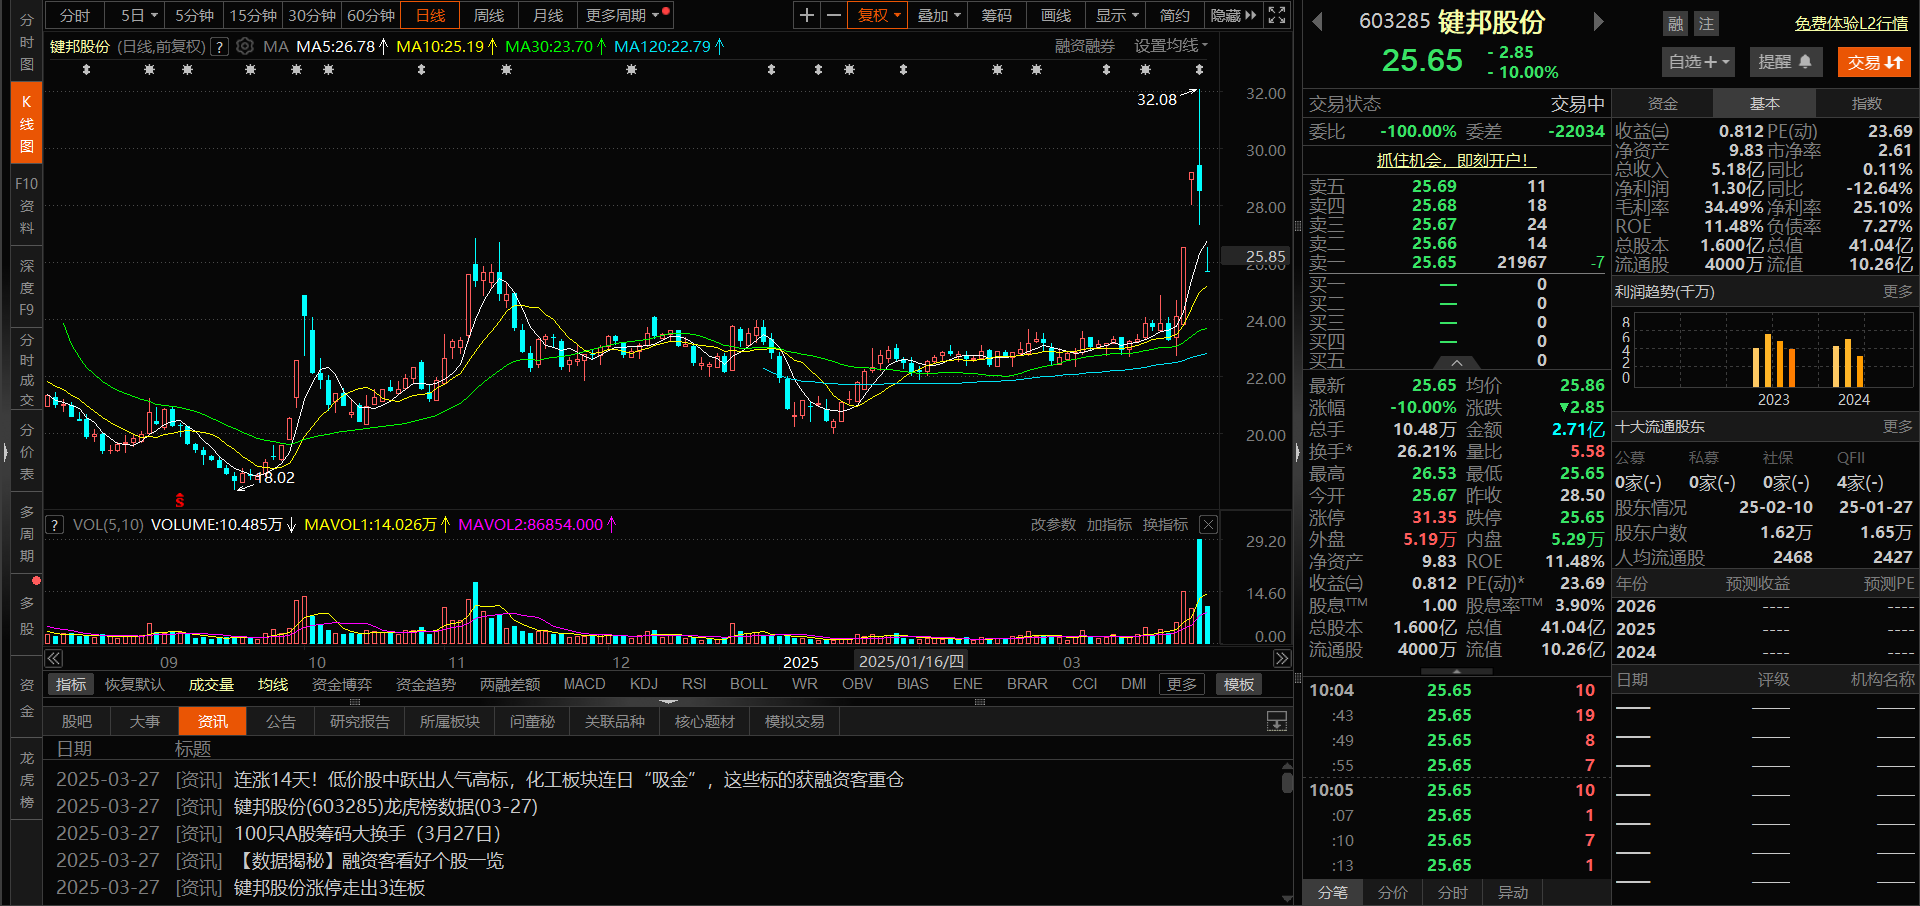This screenshot has height=906, width=1920.
Task: Expand 设置均线 dropdown
Action: pos(1171,46)
